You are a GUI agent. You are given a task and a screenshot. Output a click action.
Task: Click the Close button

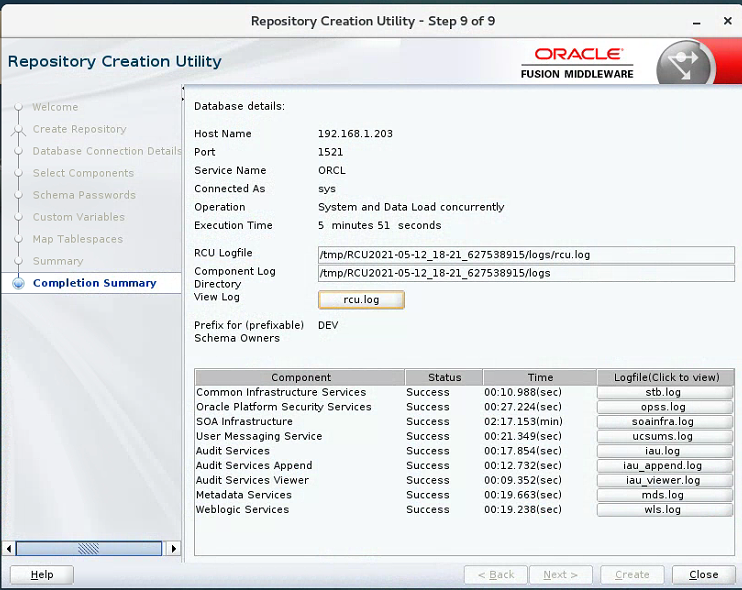click(704, 575)
